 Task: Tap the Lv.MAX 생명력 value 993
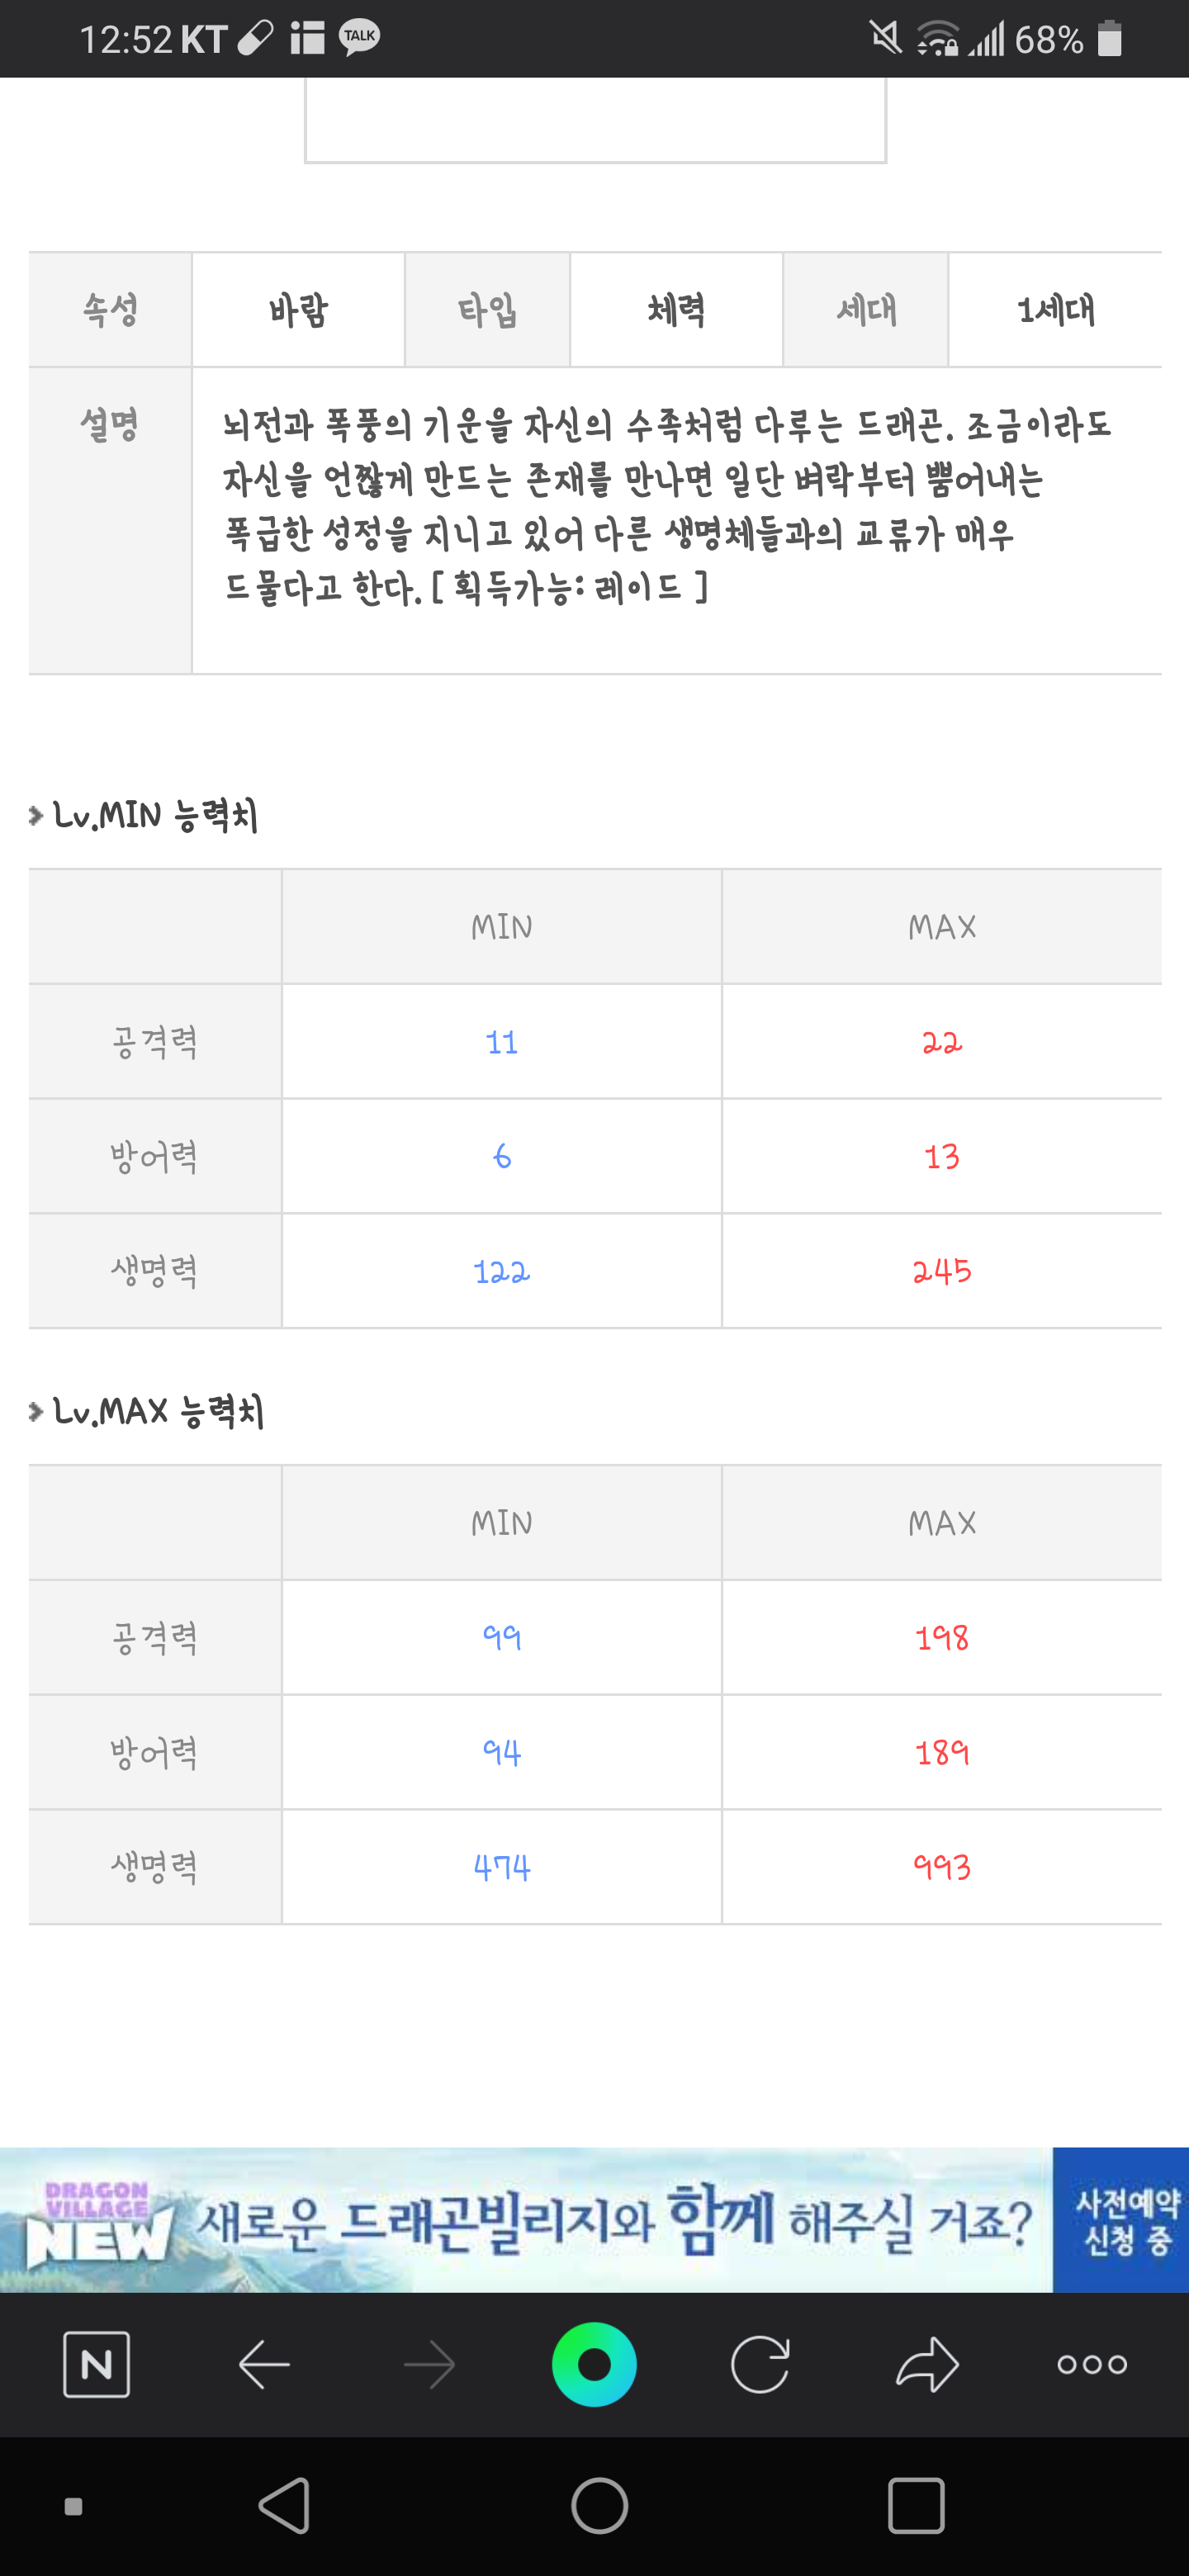[x=941, y=1867]
